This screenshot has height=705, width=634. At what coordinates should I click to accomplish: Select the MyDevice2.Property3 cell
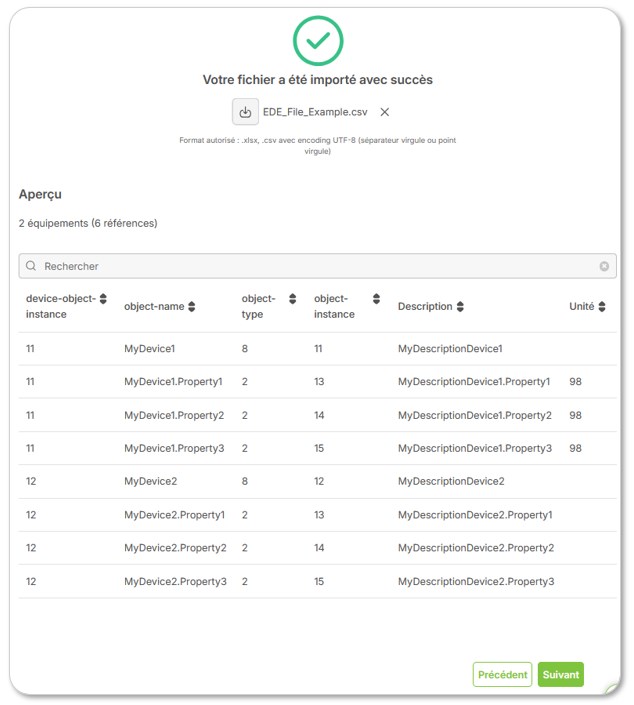[175, 581]
